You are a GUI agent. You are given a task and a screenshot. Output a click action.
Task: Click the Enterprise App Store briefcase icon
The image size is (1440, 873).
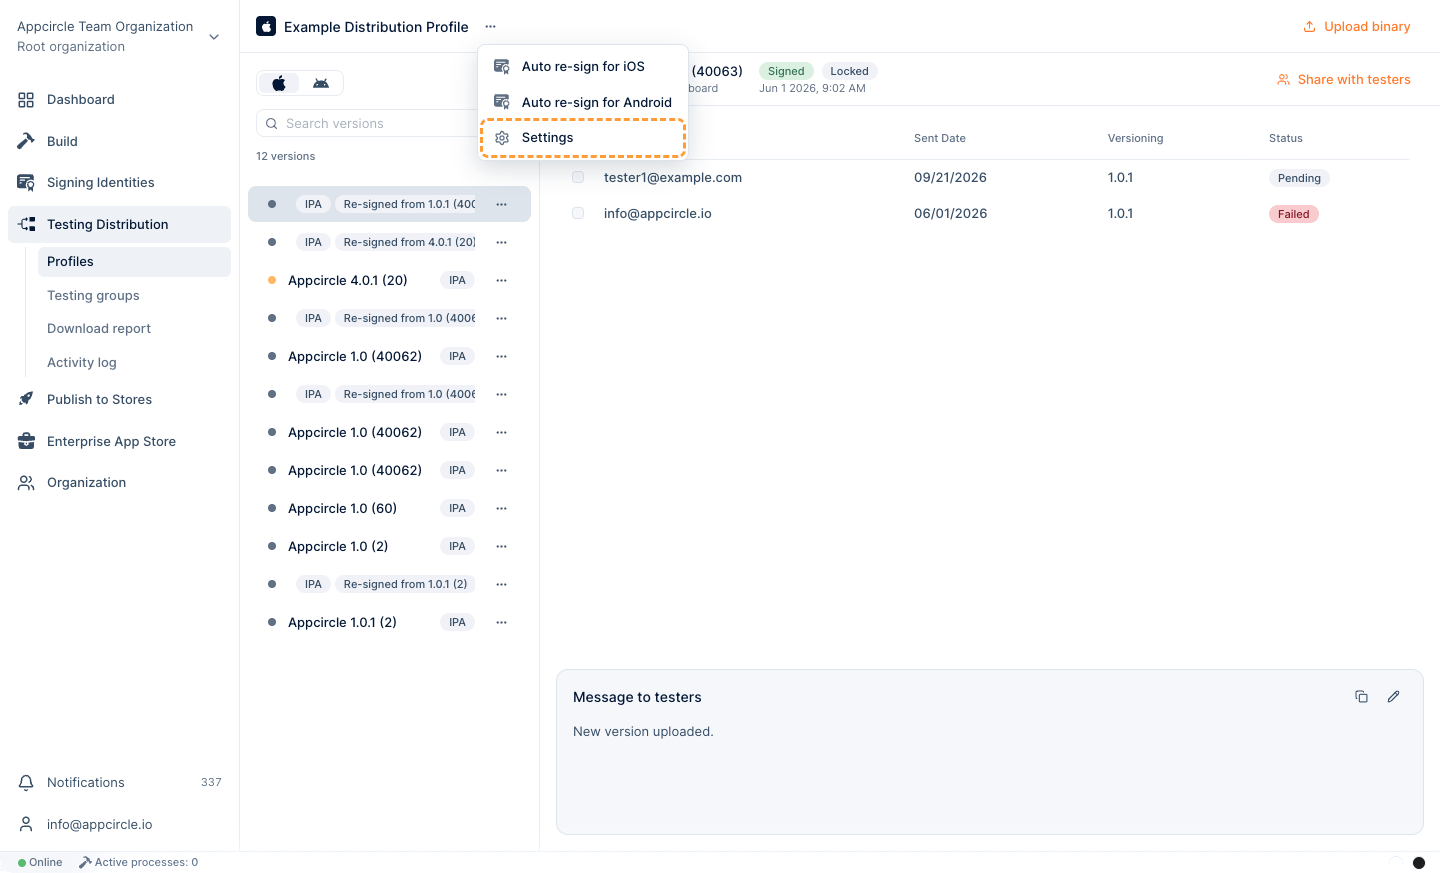coord(26,441)
